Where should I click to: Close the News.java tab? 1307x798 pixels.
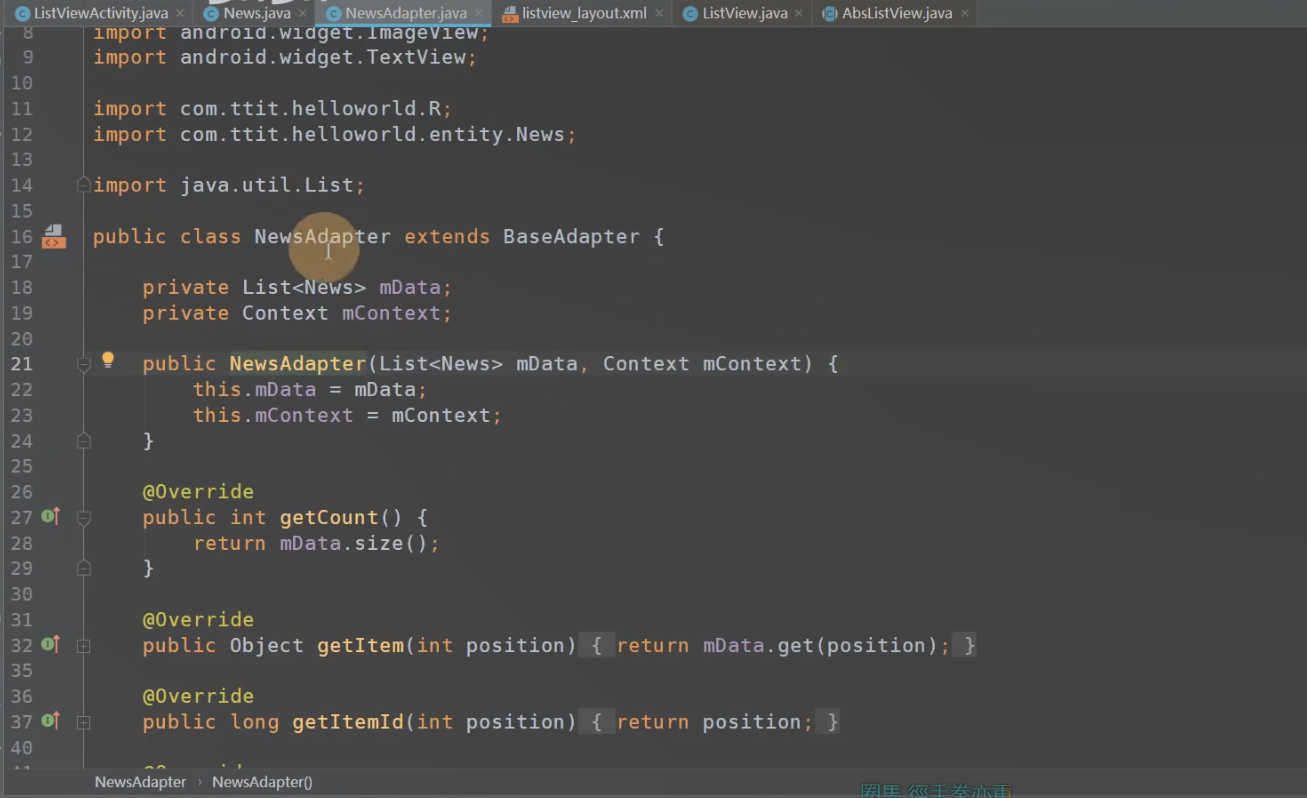302,14
